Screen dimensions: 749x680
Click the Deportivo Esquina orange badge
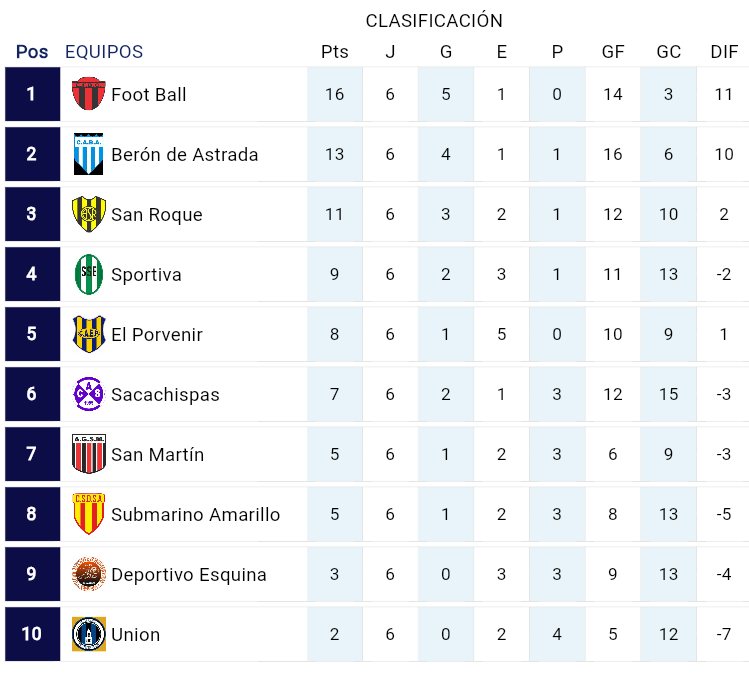[89, 574]
